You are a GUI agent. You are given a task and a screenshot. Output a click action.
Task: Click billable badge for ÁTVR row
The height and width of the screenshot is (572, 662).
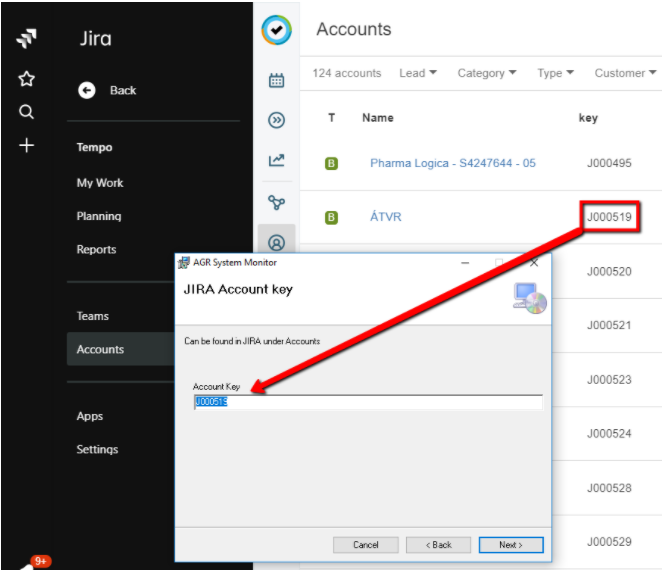tap(331, 217)
